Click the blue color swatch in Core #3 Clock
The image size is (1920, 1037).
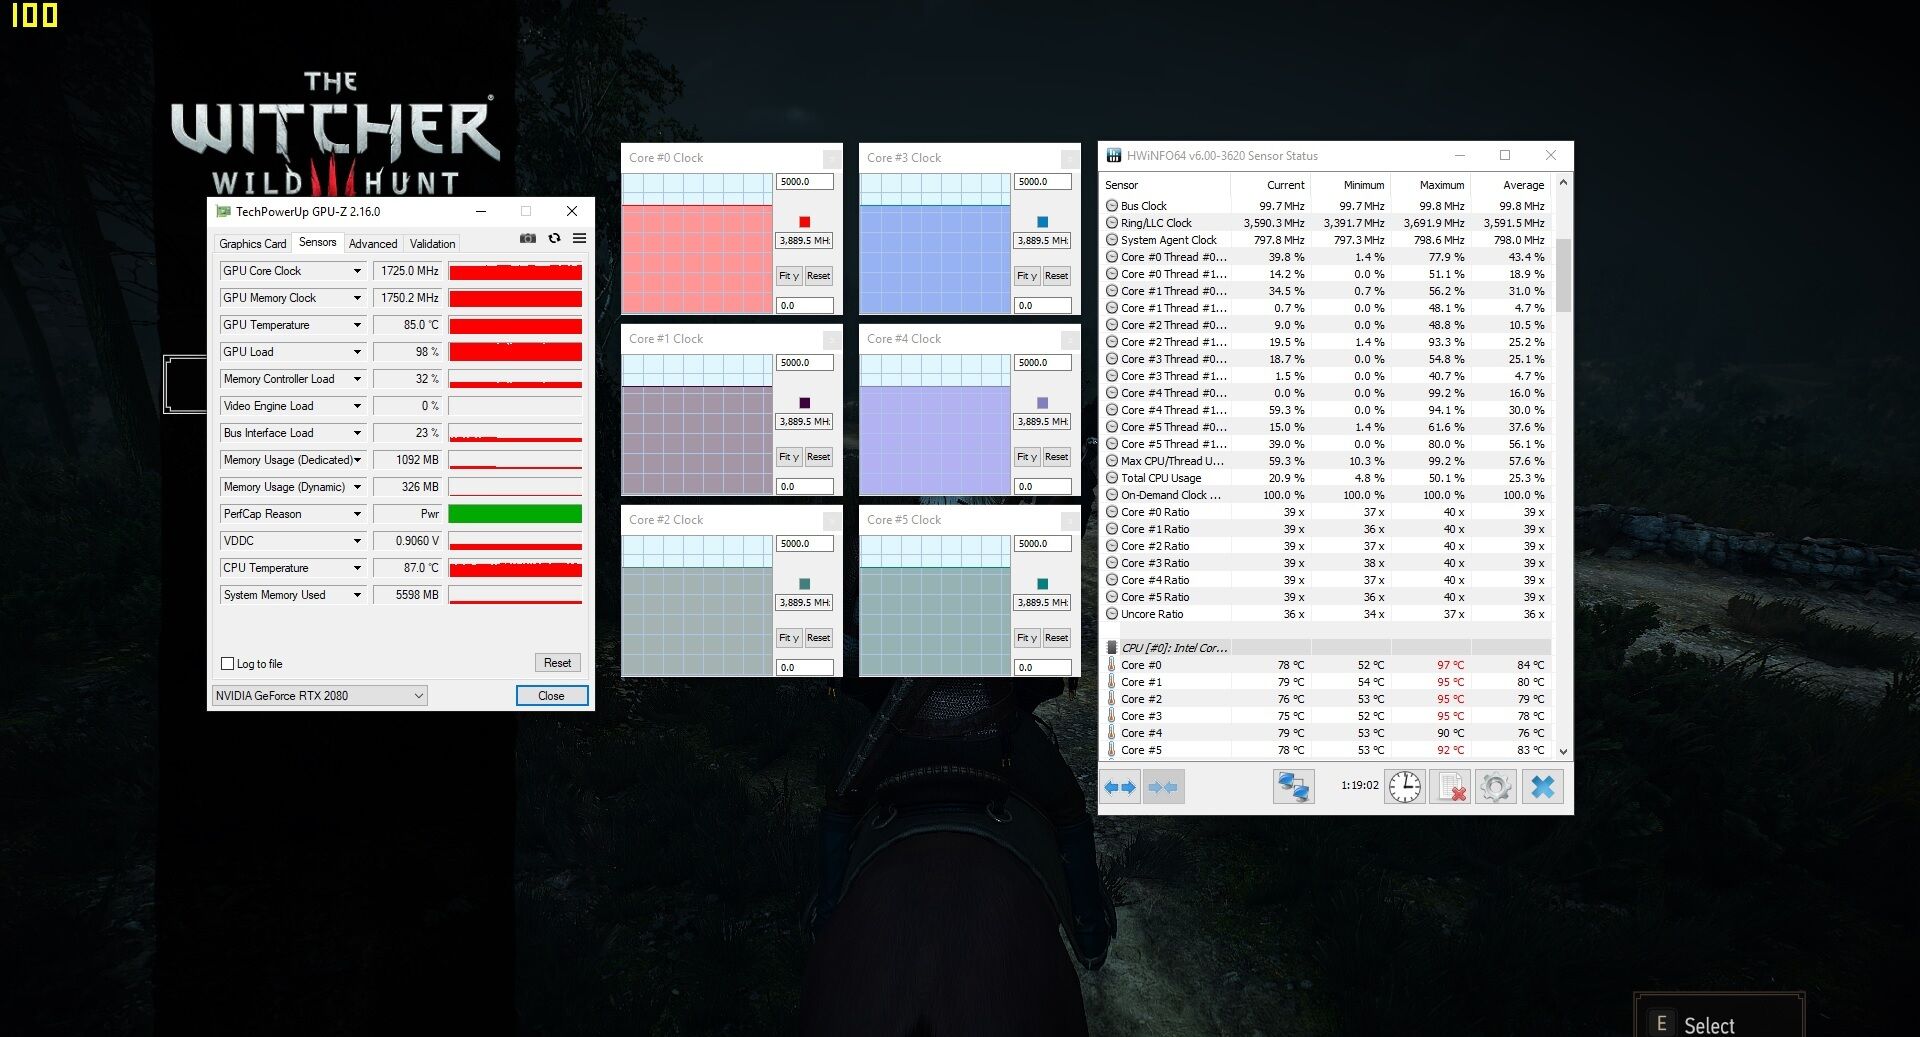(x=1042, y=221)
